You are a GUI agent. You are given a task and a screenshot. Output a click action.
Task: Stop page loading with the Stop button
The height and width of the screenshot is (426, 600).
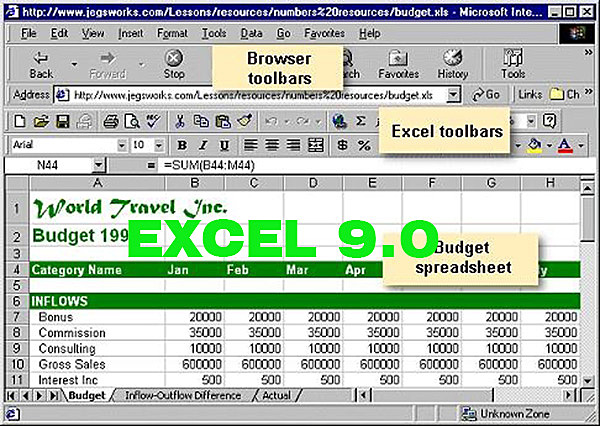coord(174,64)
